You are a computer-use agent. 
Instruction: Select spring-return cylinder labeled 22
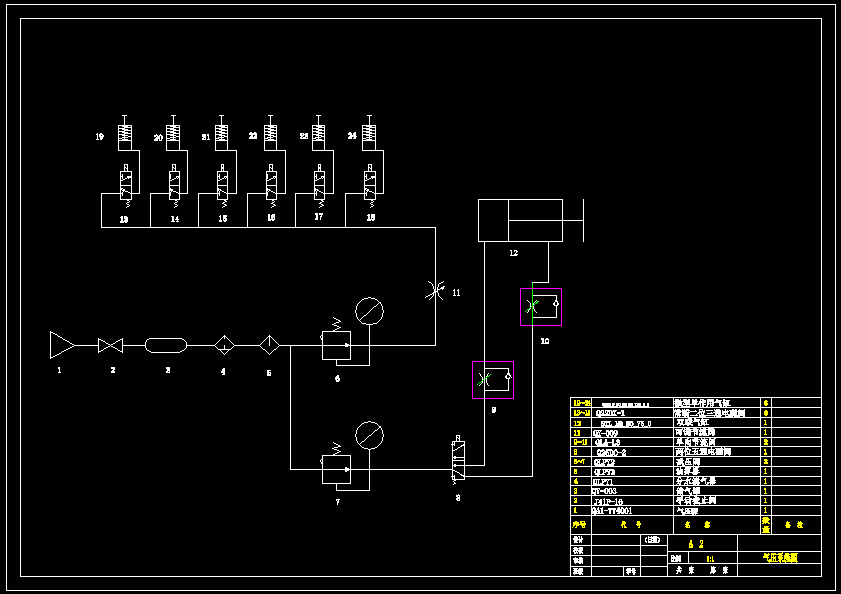tap(271, 133)
